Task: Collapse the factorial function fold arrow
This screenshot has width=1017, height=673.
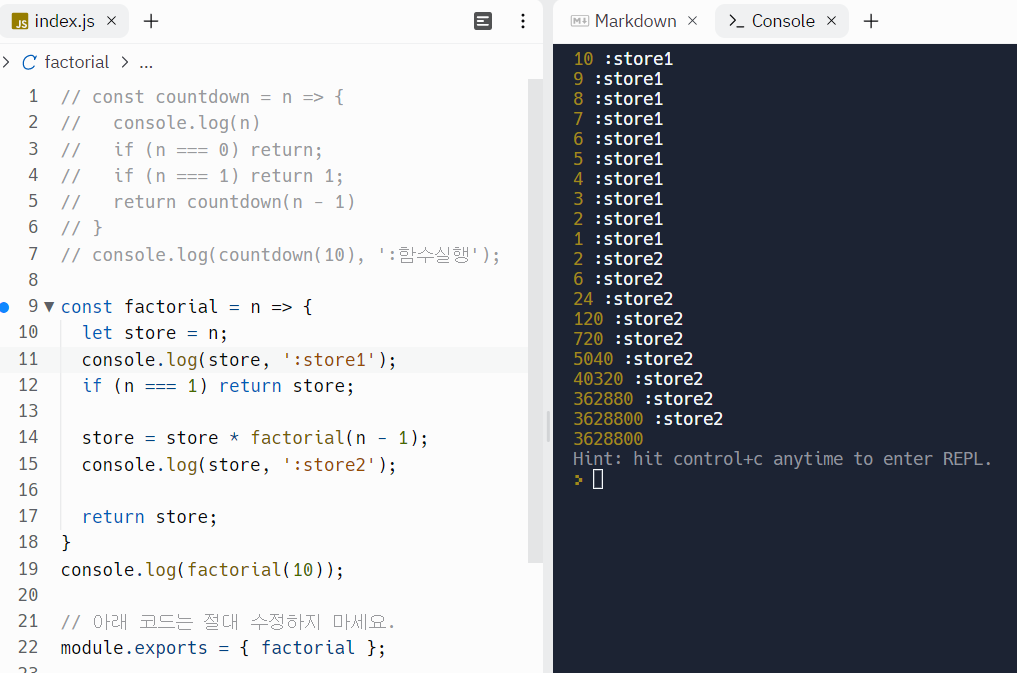Action: pyautogui.click(x=48, y=307)
